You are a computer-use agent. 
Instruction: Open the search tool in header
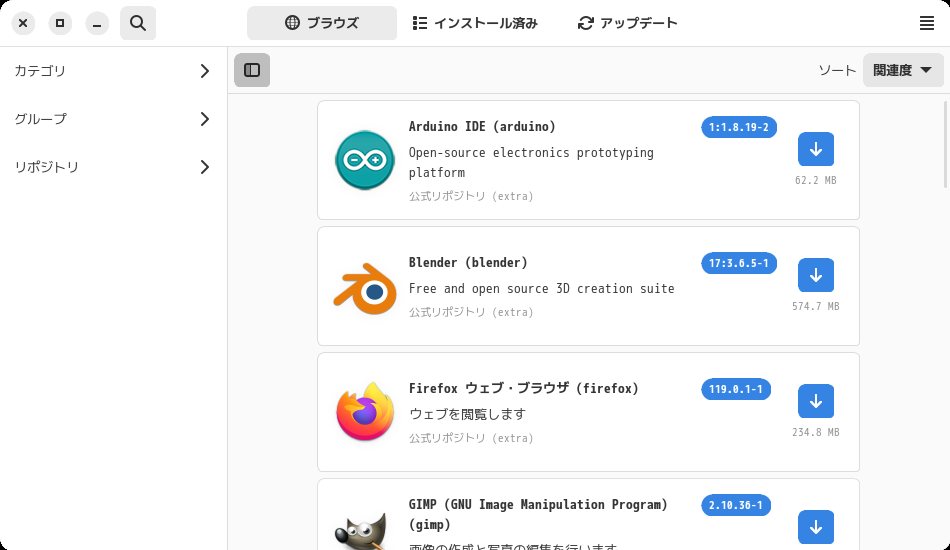pos(138,23)
